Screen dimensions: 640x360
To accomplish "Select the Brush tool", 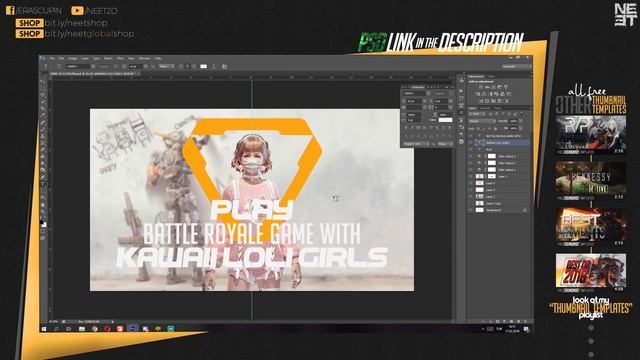I will [x=43, y=129].
